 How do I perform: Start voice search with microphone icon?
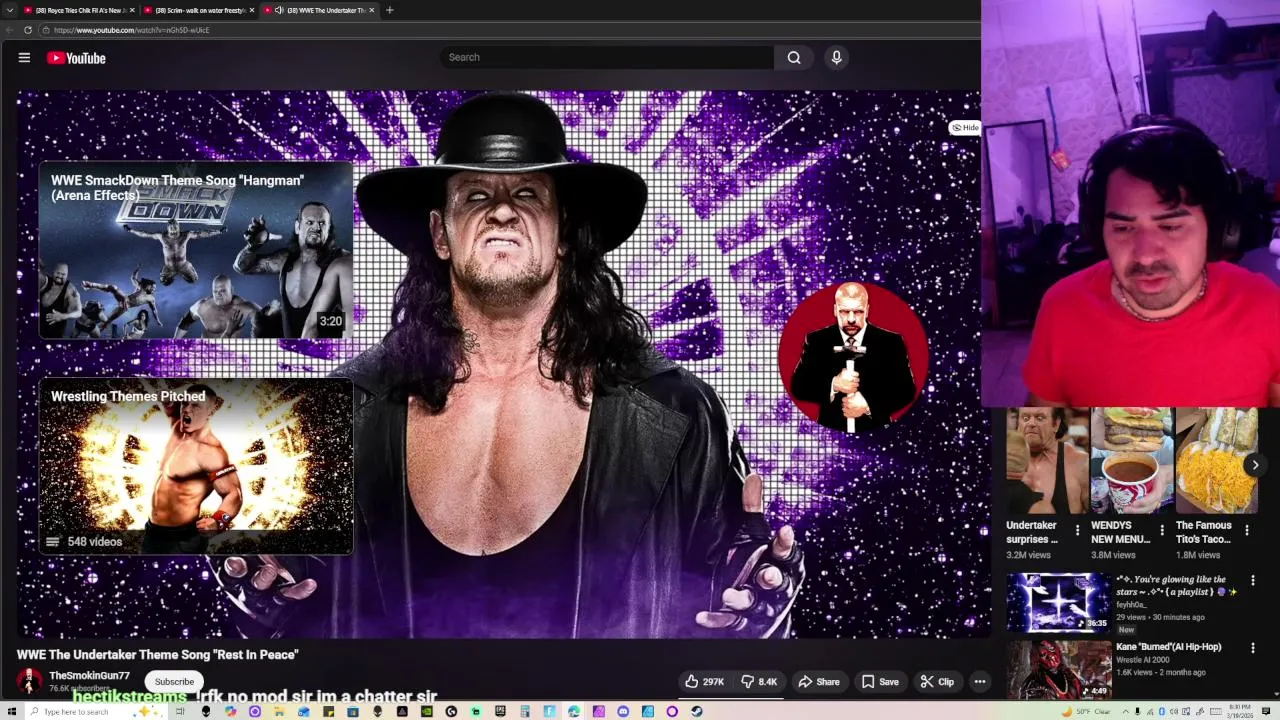pyautogui.click(x=837, y=57)
